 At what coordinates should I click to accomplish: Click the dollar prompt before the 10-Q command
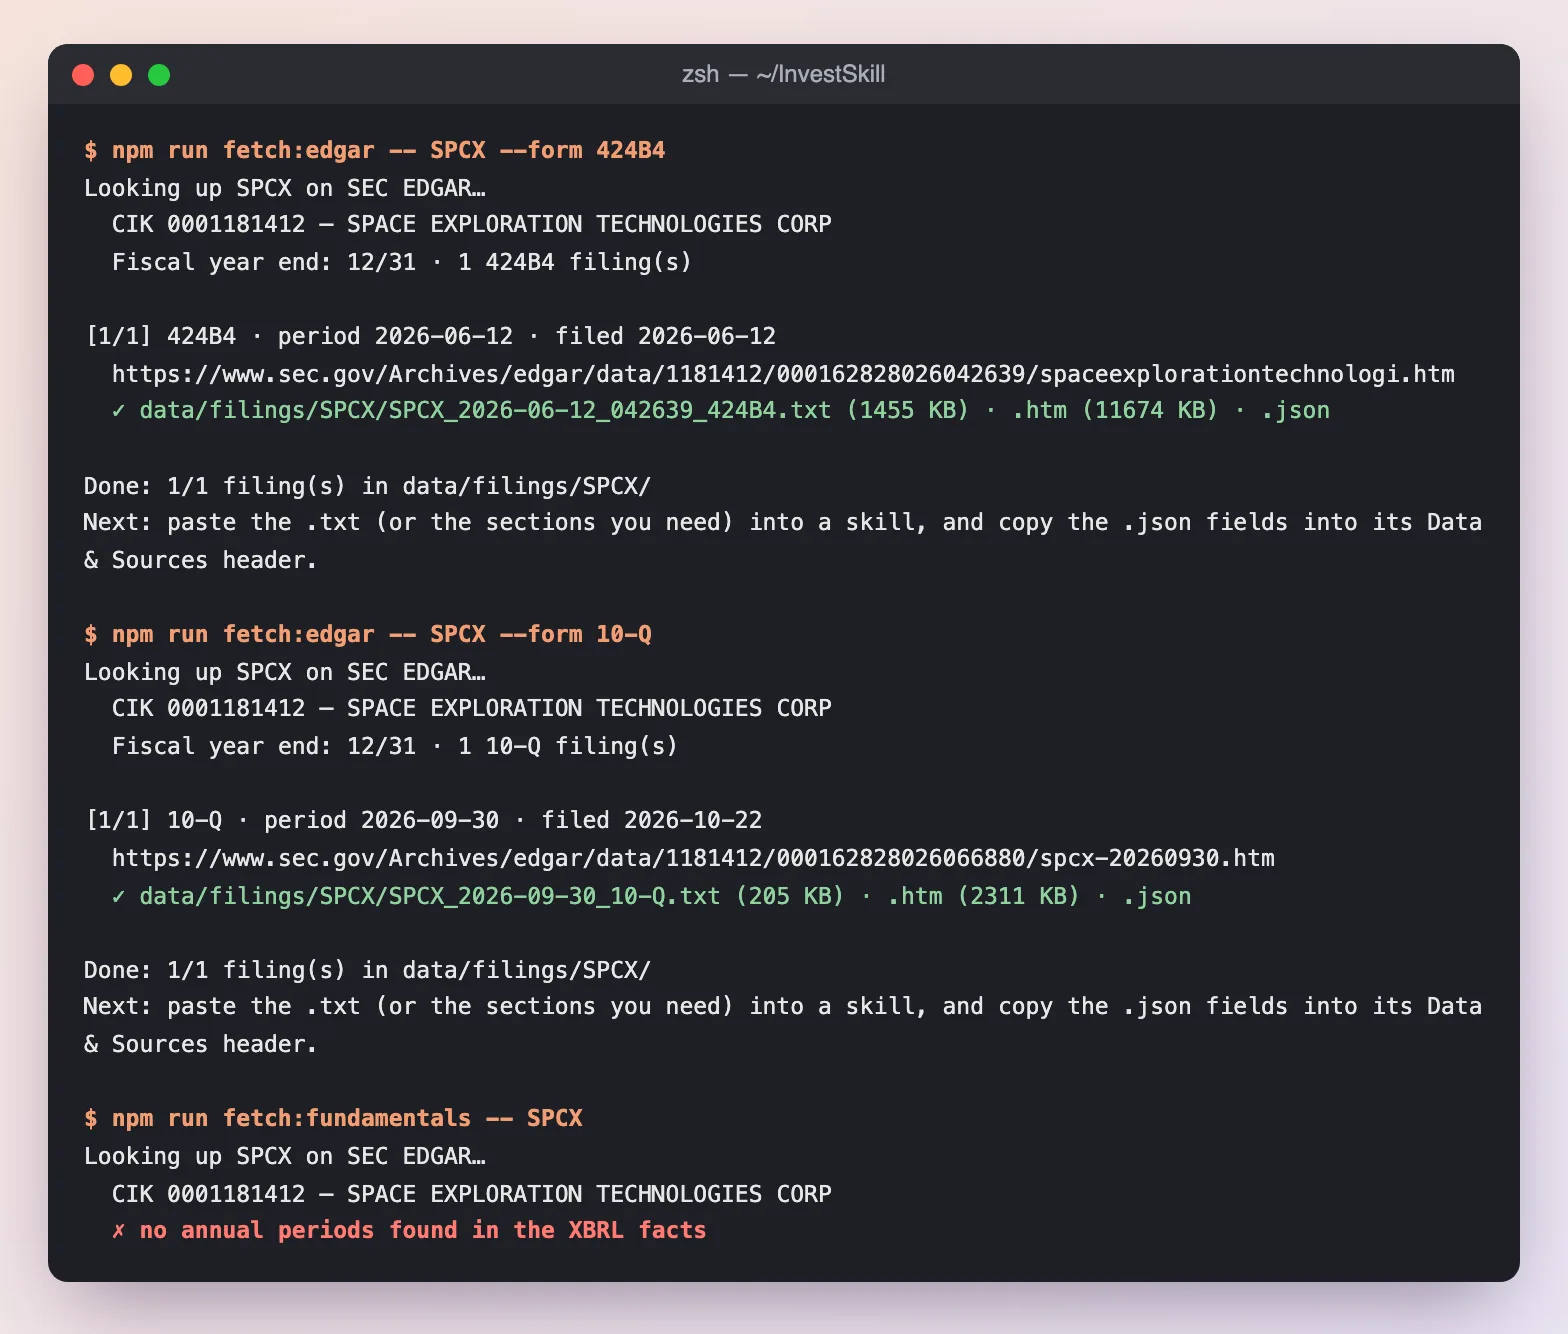click(91, 634)
